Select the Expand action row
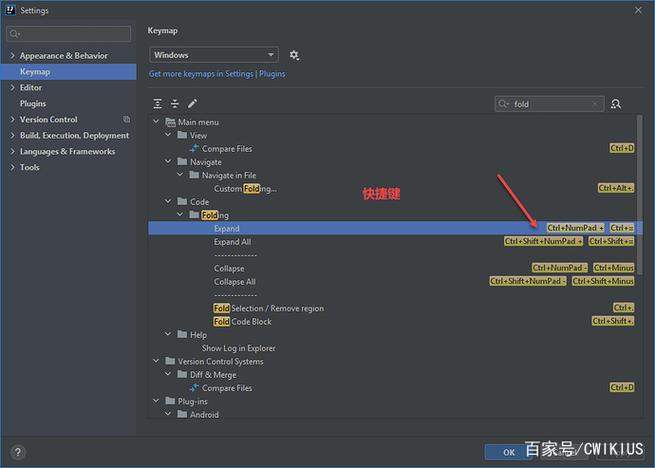Viewport: 655px width, 468px height. [x=395, y=228]
